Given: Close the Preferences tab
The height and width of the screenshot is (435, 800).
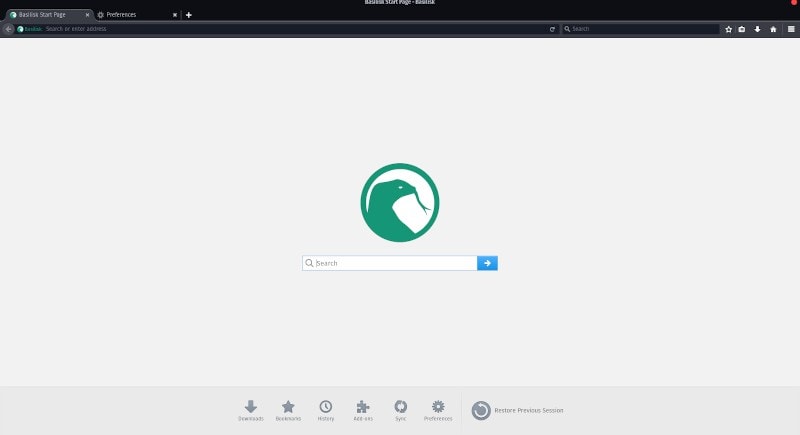Looking at the screenshot, I should 174,15.
